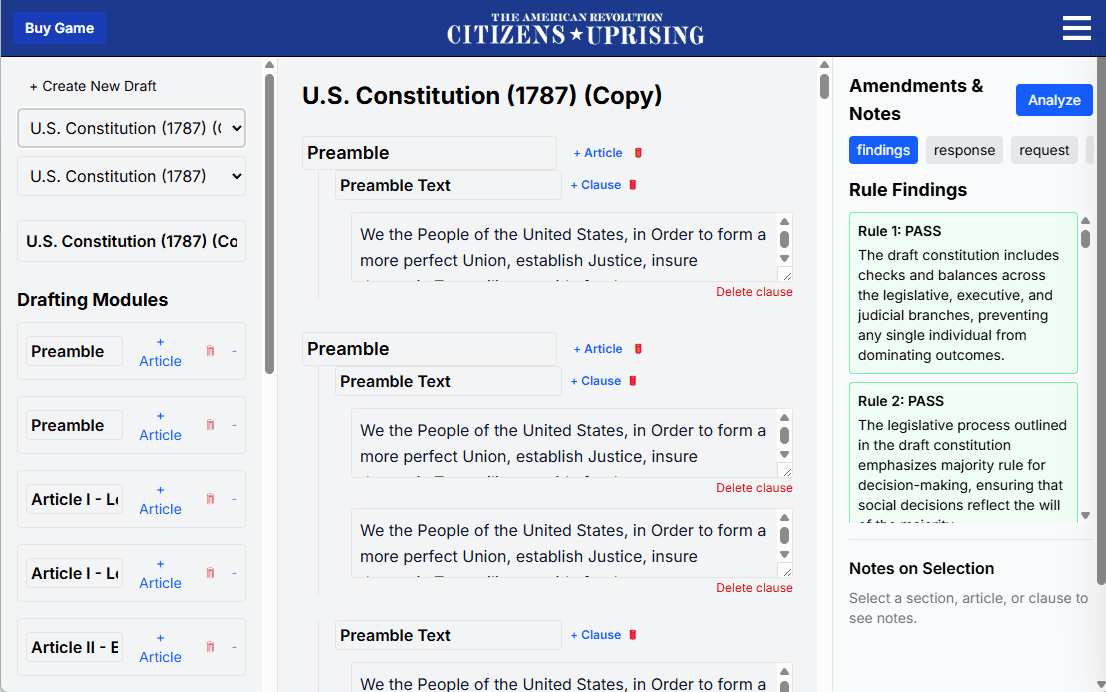Open the U.S. Constitution (1787) dropdown
Screen dimensions: 1106x692
pyautogui.click(x=131, y=176)
